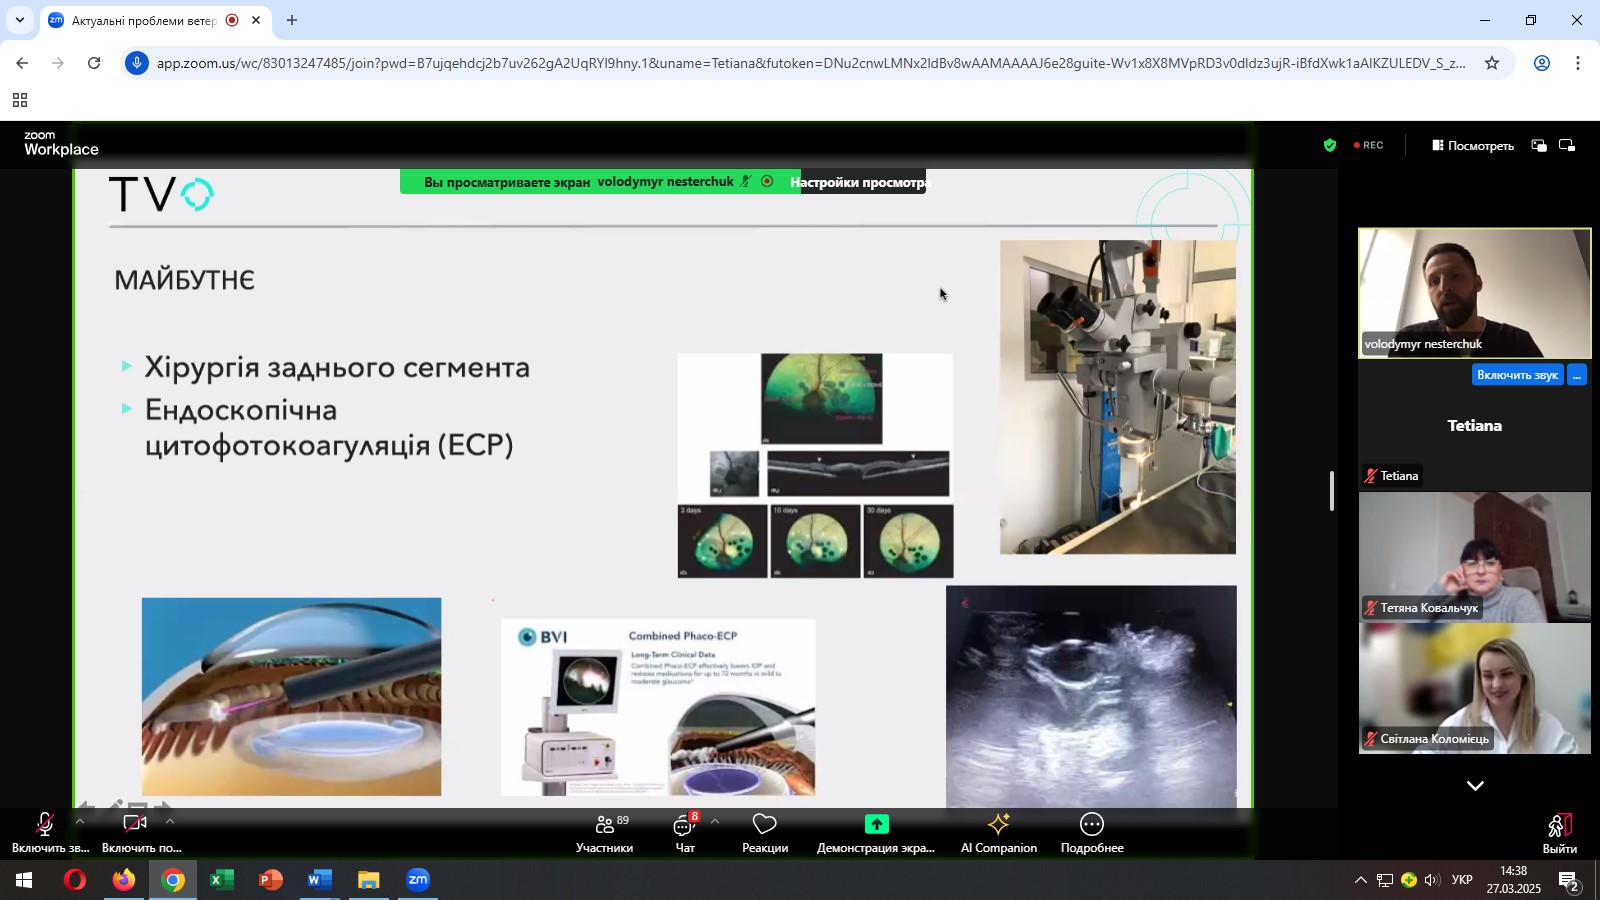Bookmark this page with the star icon

(1492, 63)
